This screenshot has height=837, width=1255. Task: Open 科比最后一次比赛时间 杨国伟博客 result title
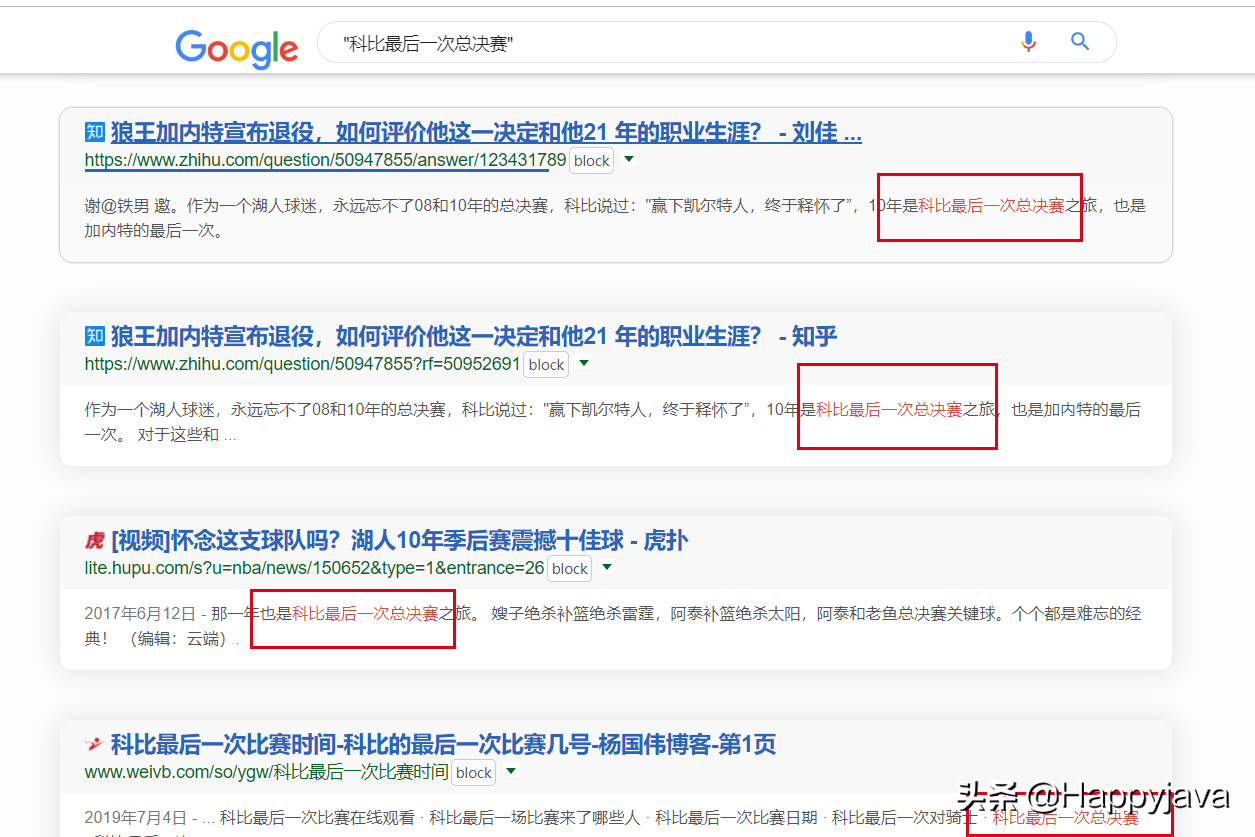443,745
